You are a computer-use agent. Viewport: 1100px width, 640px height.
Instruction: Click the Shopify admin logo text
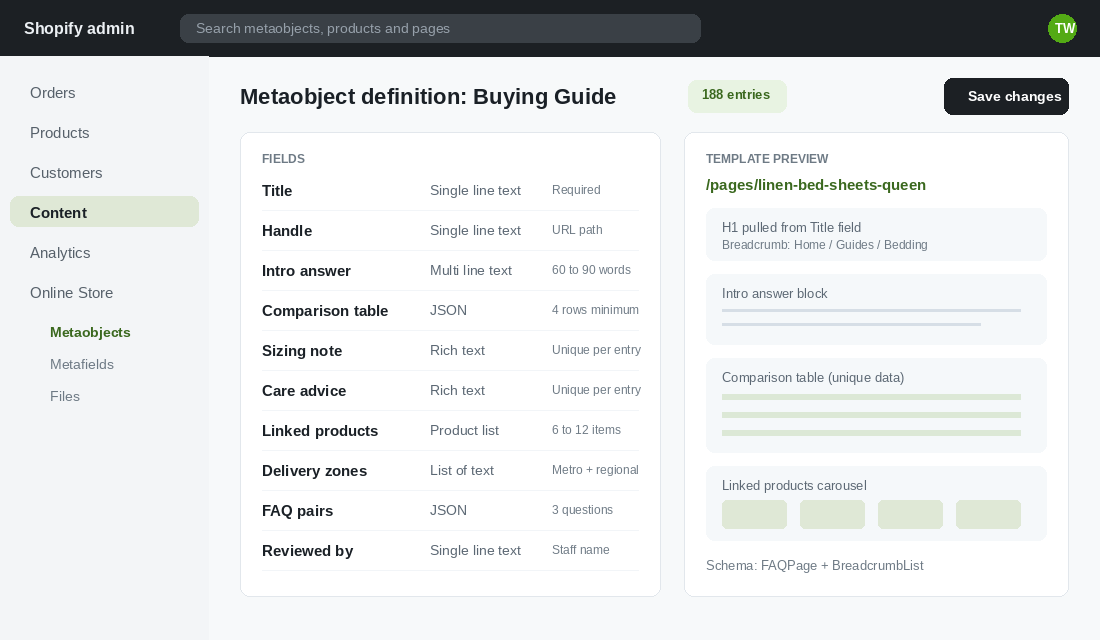pos(79,28)
